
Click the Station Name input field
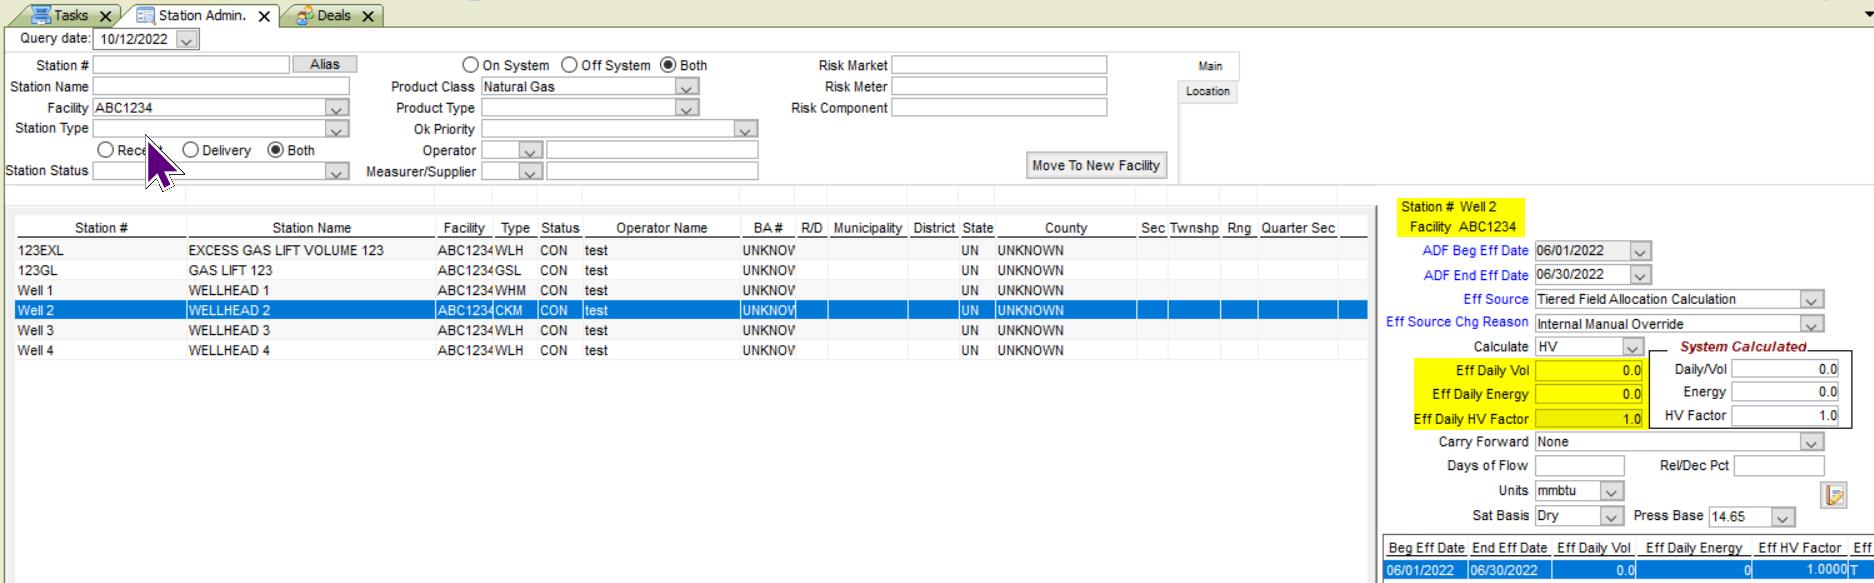tap(220, 87)
